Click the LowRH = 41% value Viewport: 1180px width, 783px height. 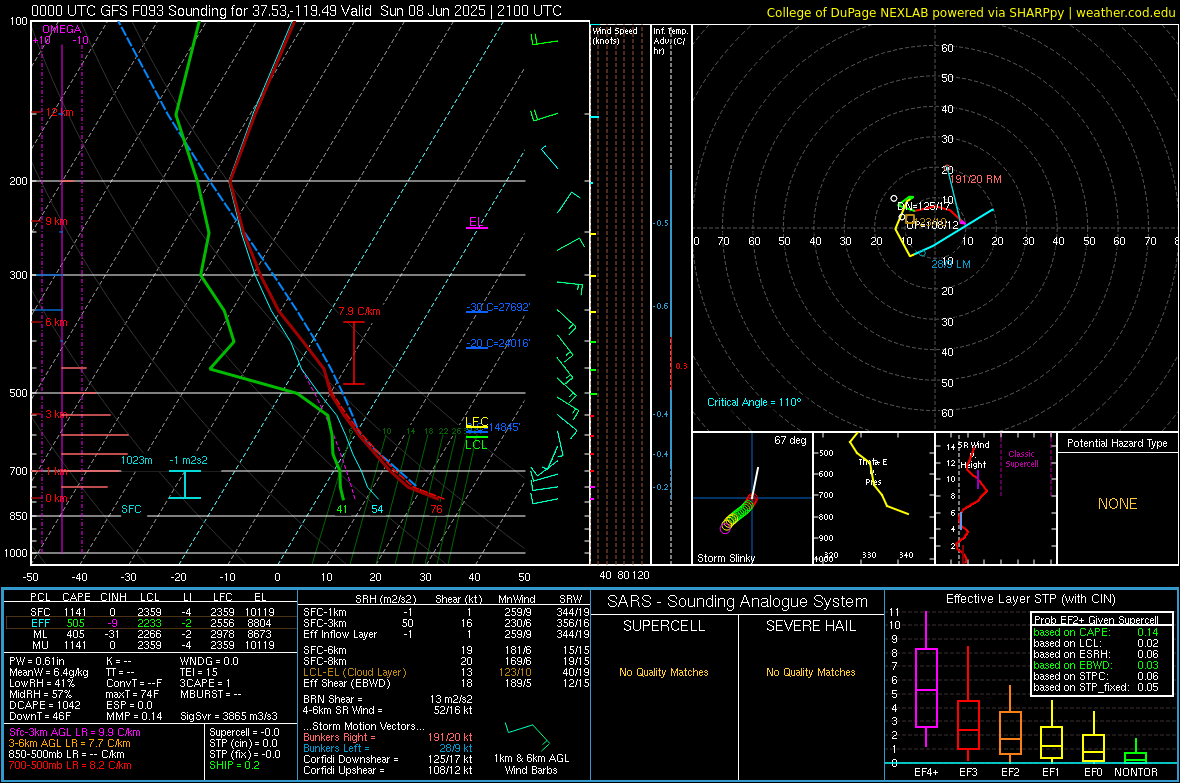point(42,683)
